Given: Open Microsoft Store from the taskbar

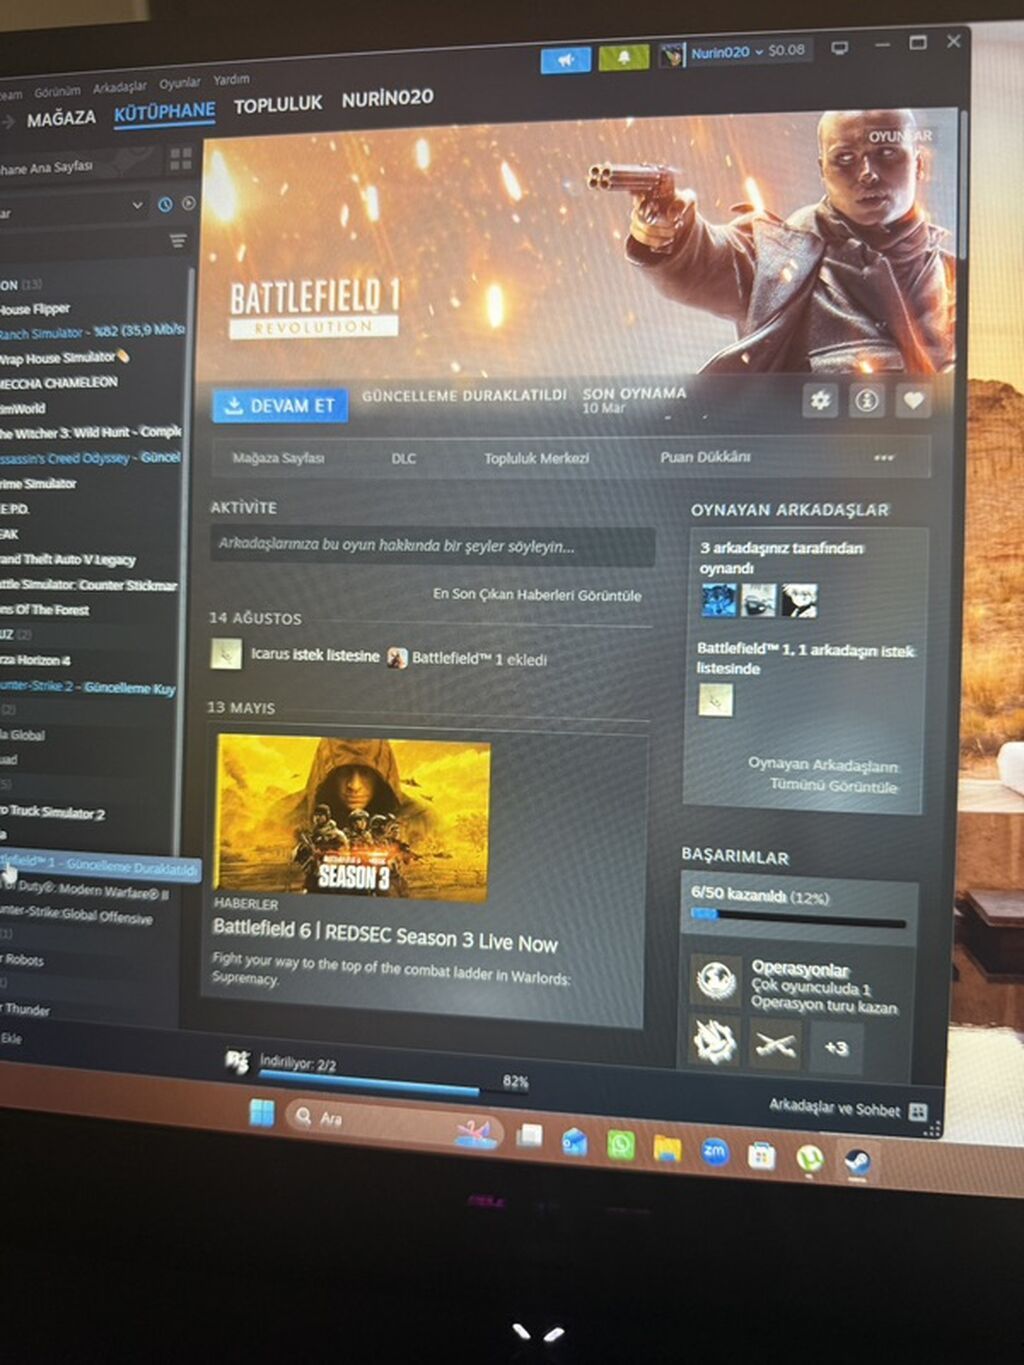Looking at the screenshot, I should coord(762,1155).
